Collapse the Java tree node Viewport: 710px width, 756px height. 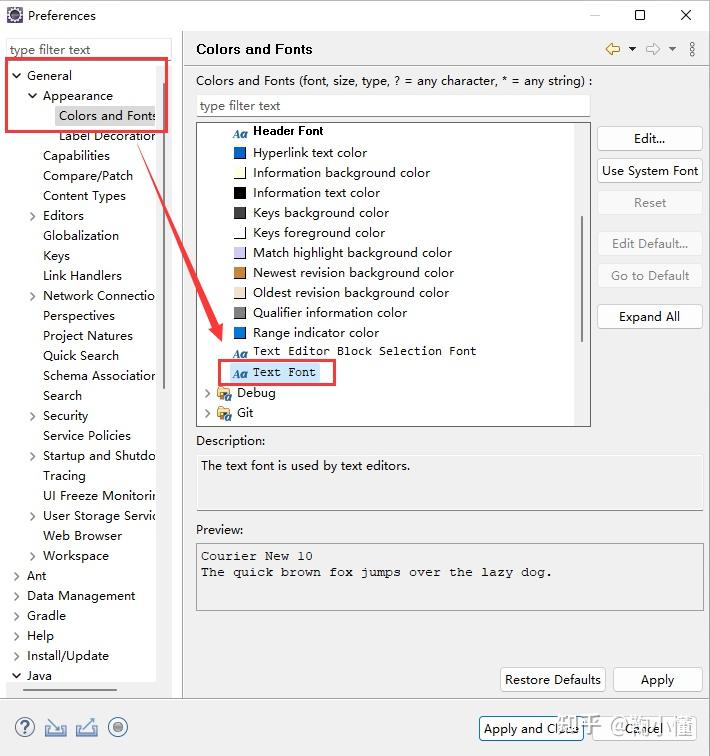(x=17, y=676)
